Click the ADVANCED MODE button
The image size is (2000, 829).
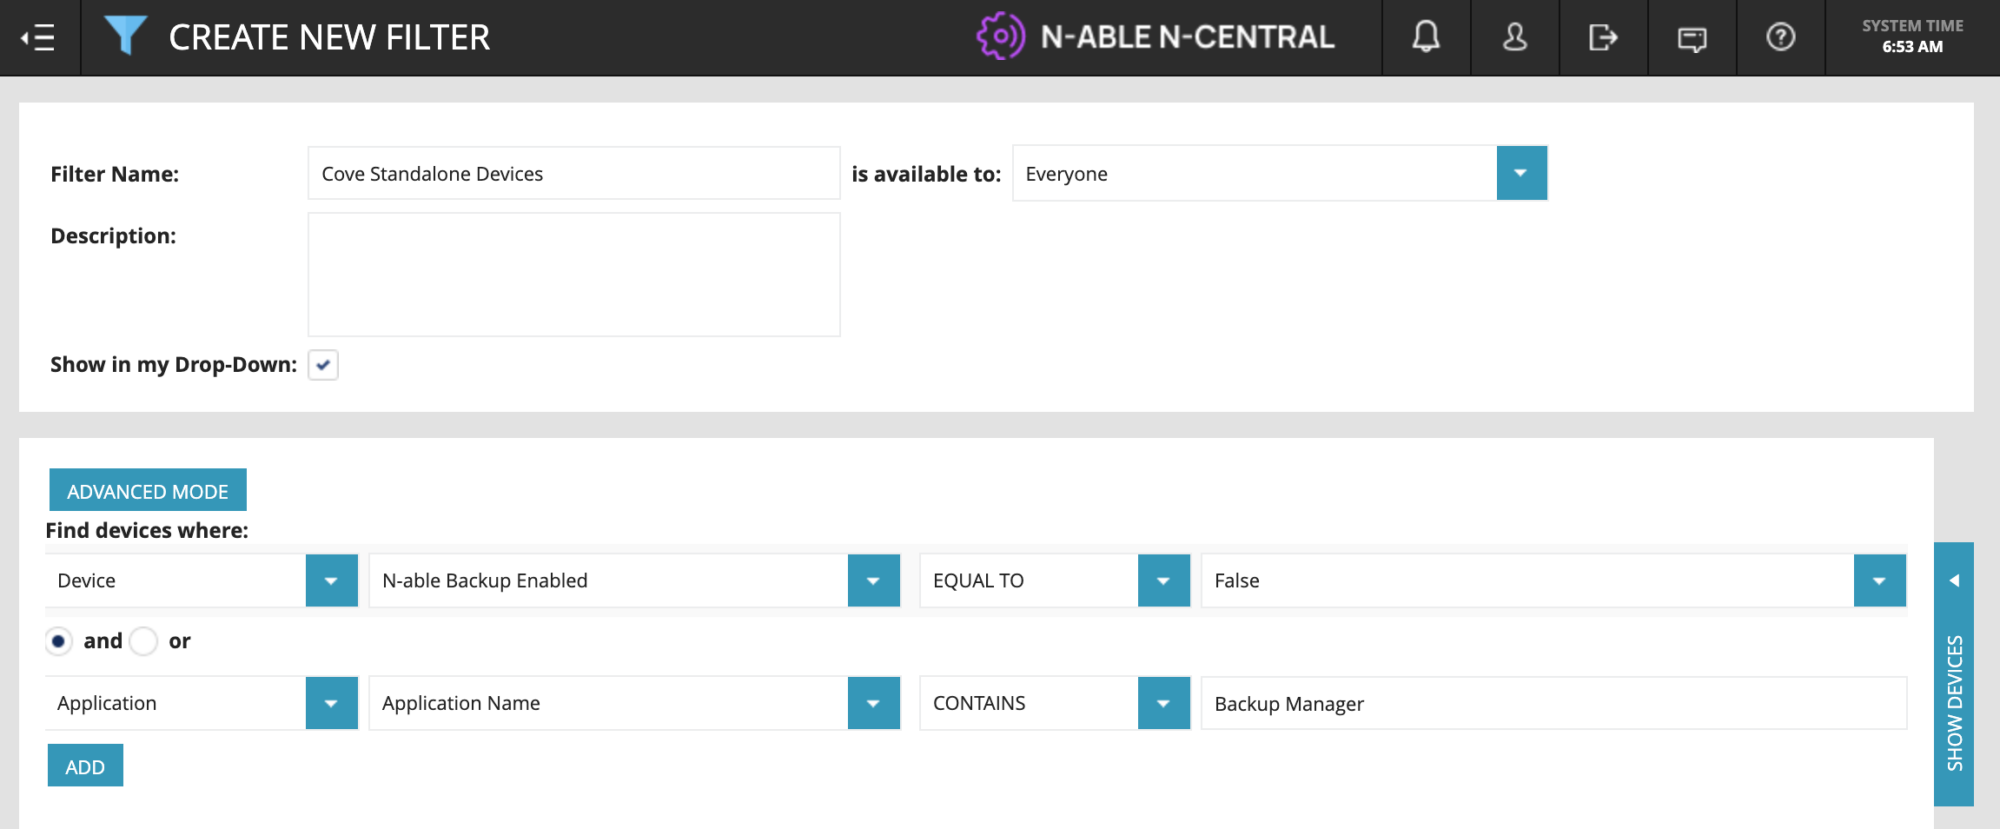tap(148, 491)
